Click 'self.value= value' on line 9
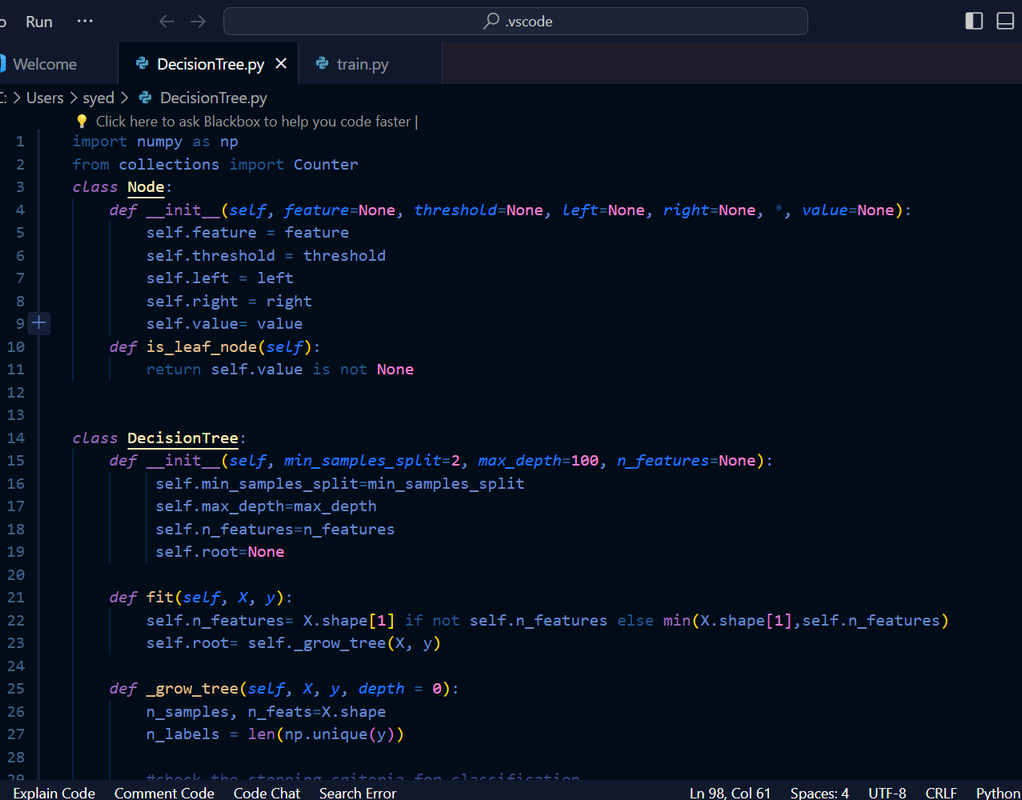Image resolution: width=1022 pixels, height=800 pixels. pyautogui.click(x=224, y=324)
